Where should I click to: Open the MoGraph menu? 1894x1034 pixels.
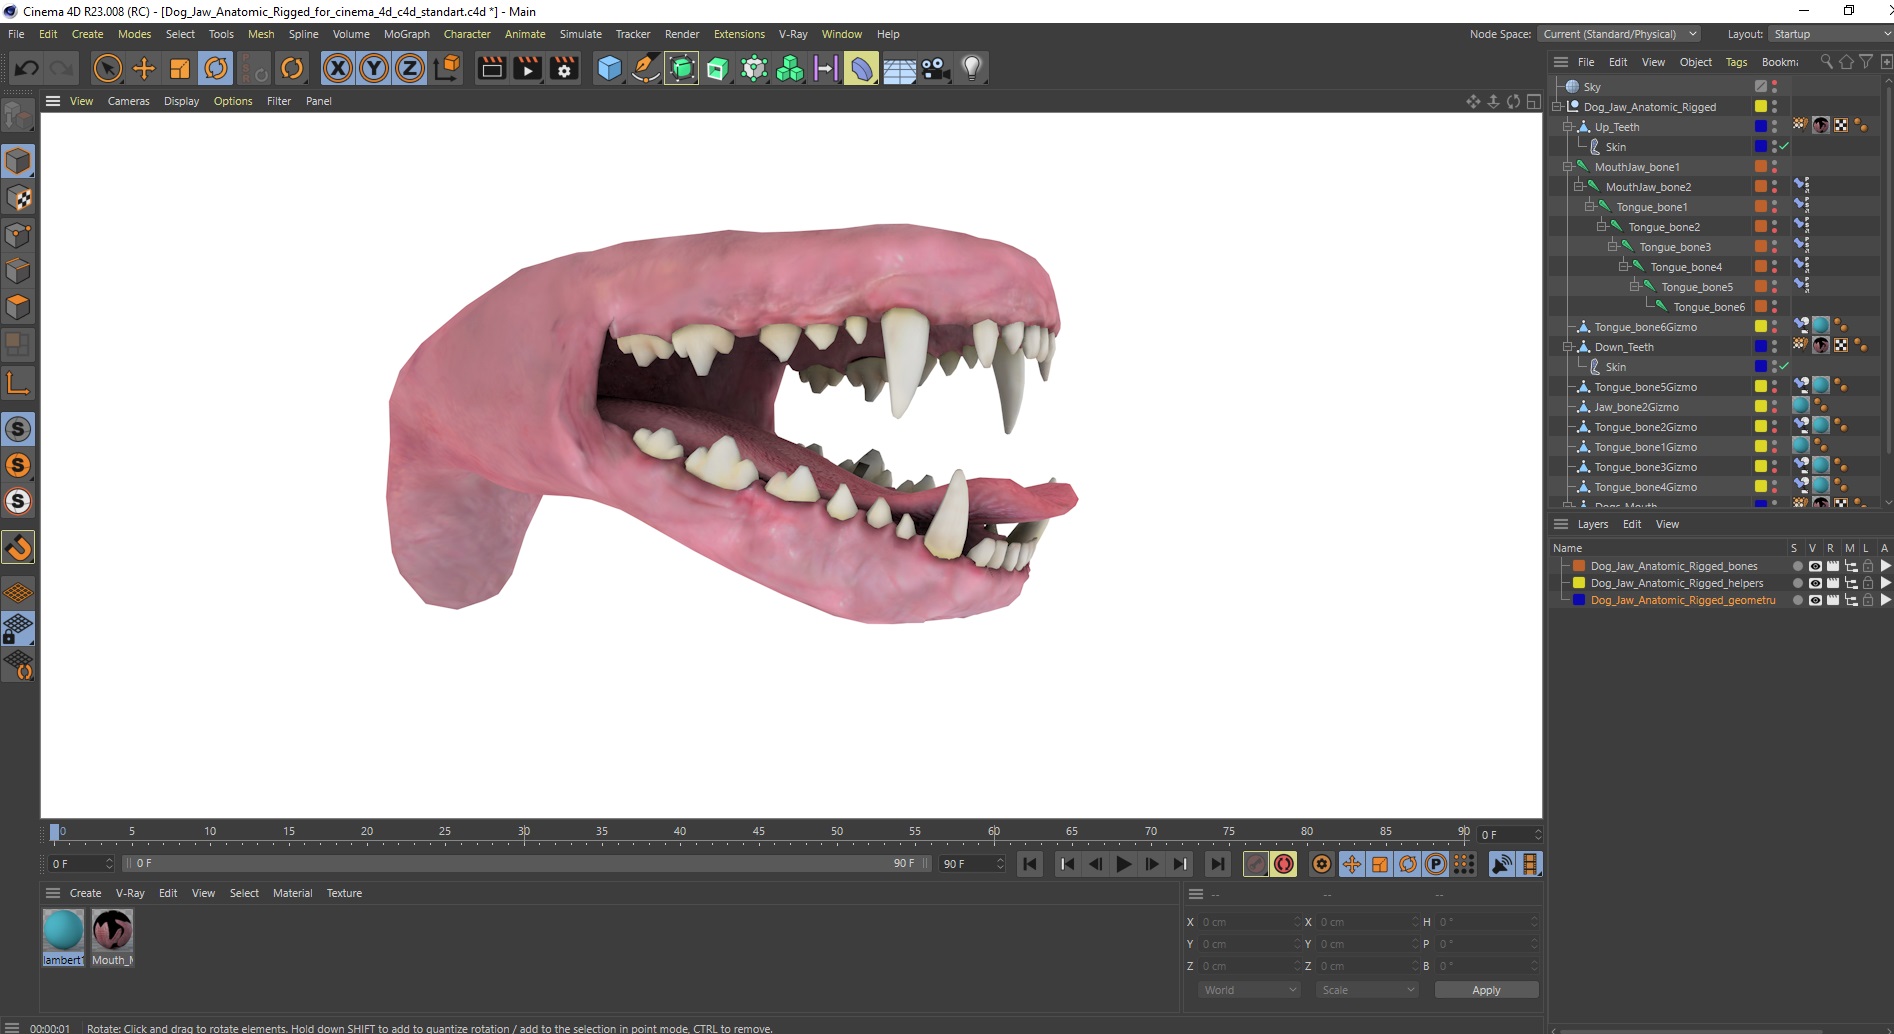point(407,34)
